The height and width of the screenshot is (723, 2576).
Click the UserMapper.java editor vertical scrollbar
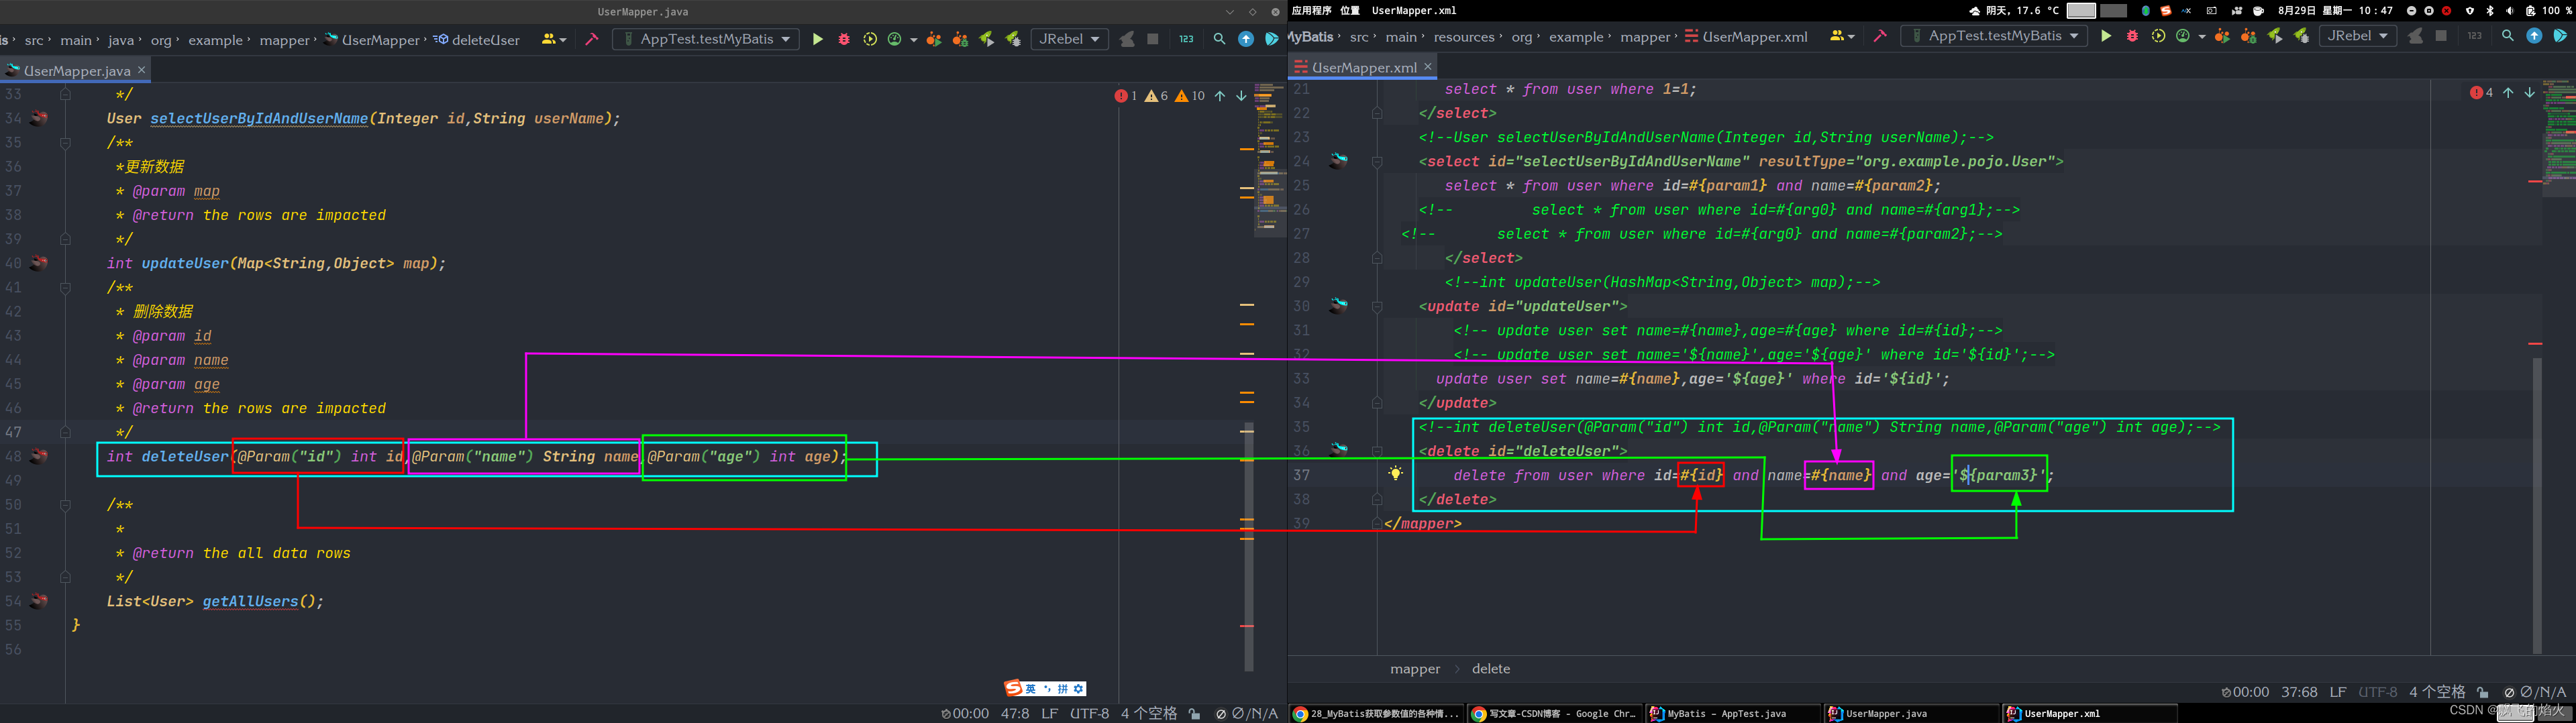pos(1248,547)
